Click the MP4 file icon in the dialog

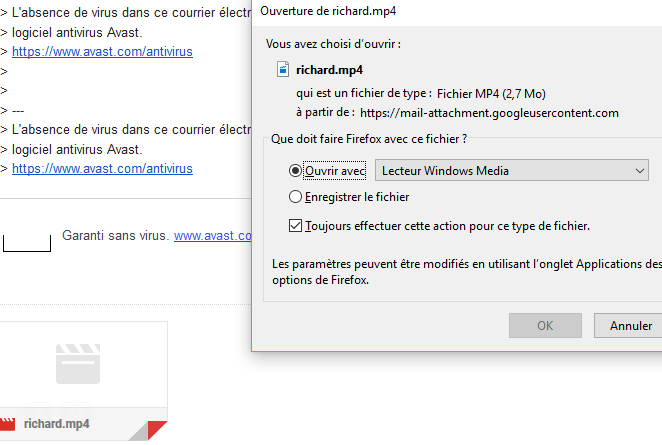point(283,70)
